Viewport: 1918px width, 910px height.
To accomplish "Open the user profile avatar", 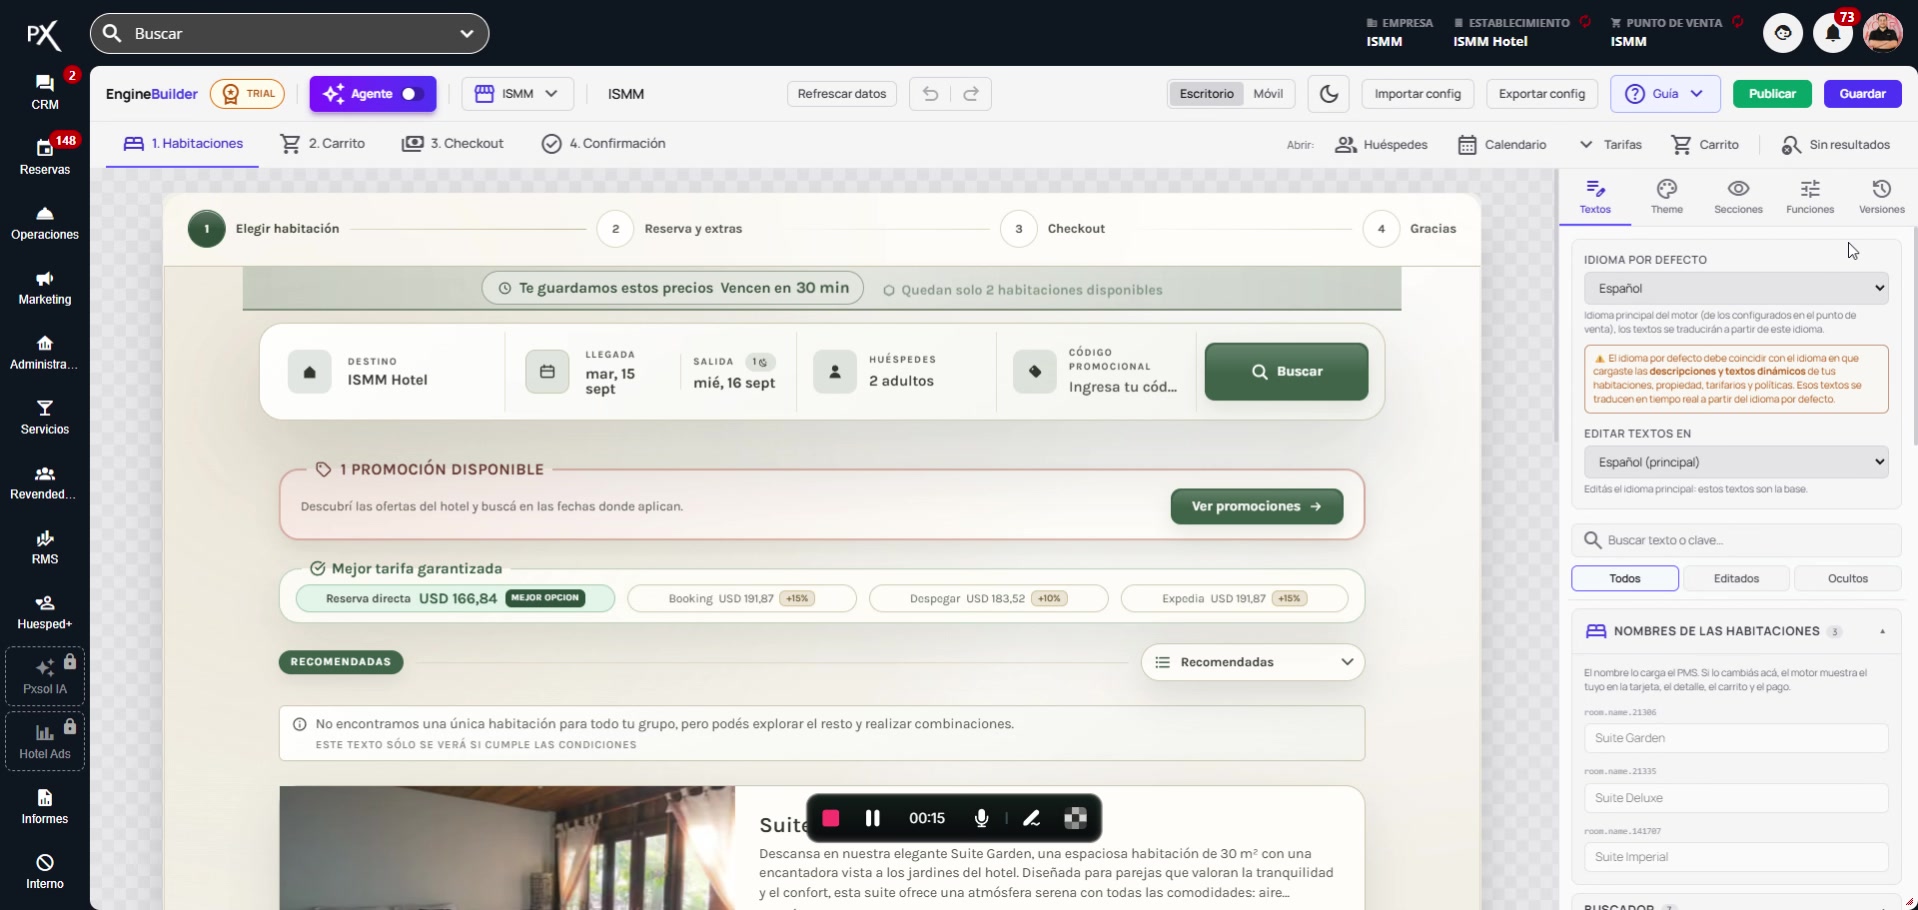I will click(x=1882, y=33).
